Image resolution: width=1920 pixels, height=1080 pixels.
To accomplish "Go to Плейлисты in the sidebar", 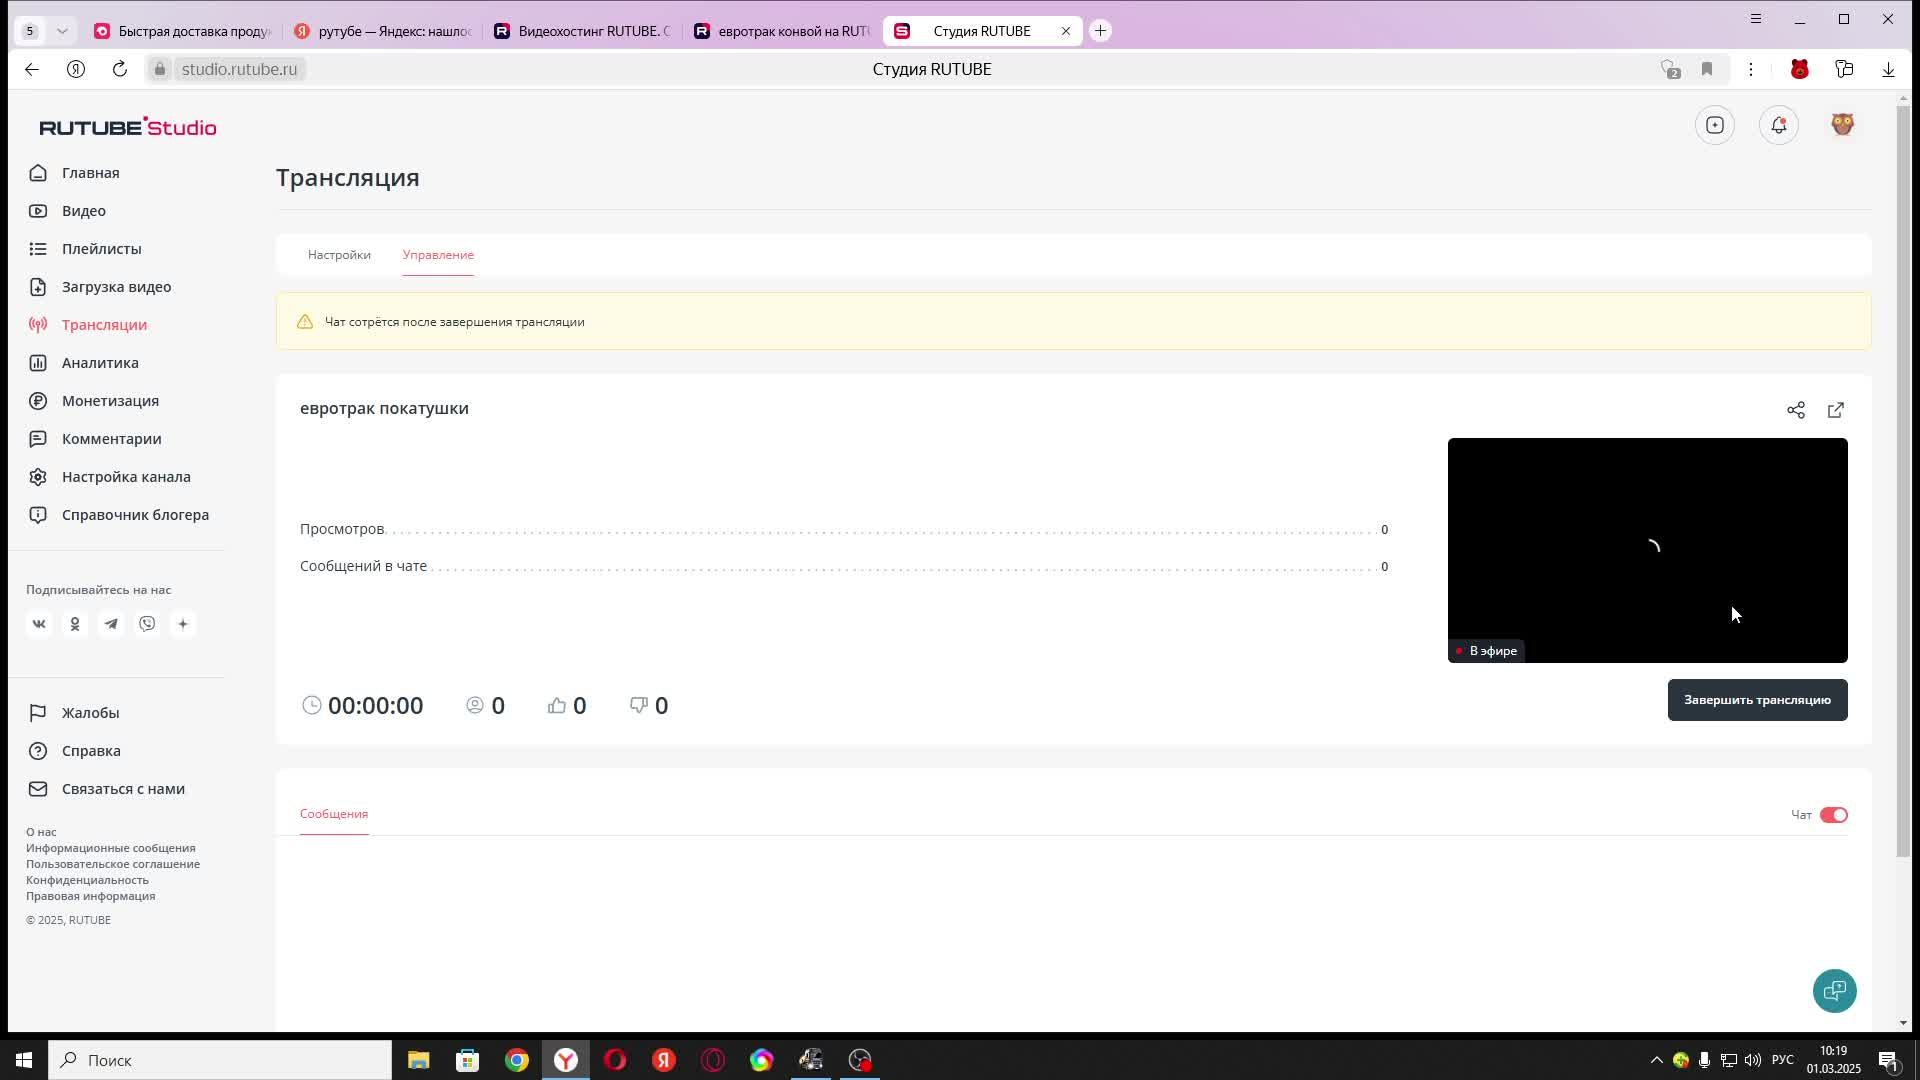I will tap(101, 249).
